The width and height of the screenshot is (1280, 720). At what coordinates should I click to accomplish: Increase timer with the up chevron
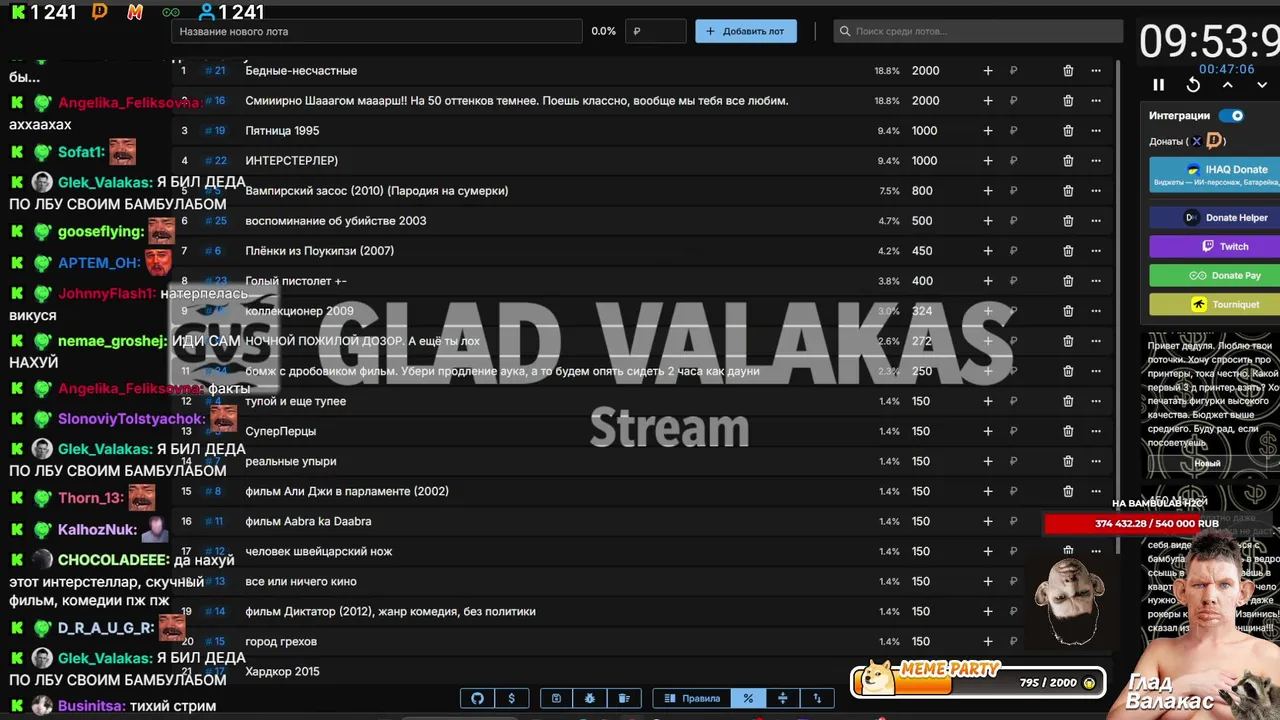(1227, 85)
